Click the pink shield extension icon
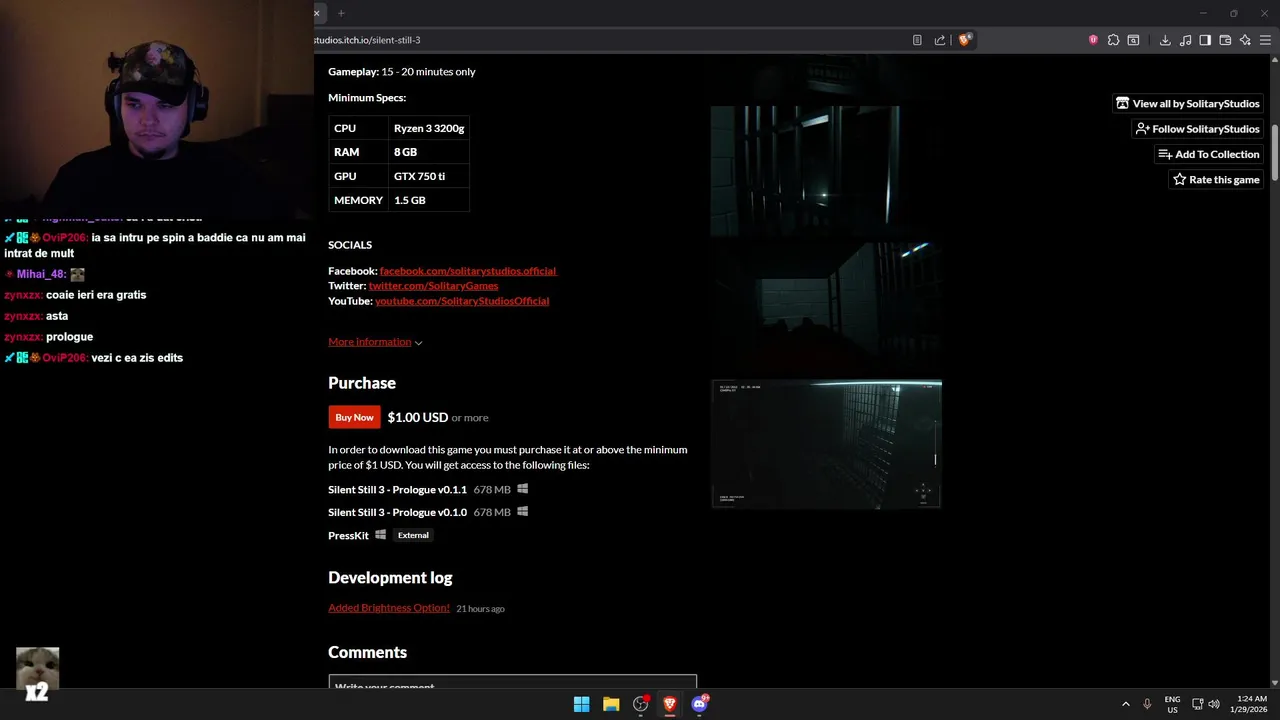1280x720 pixels. click(1093, 40)
